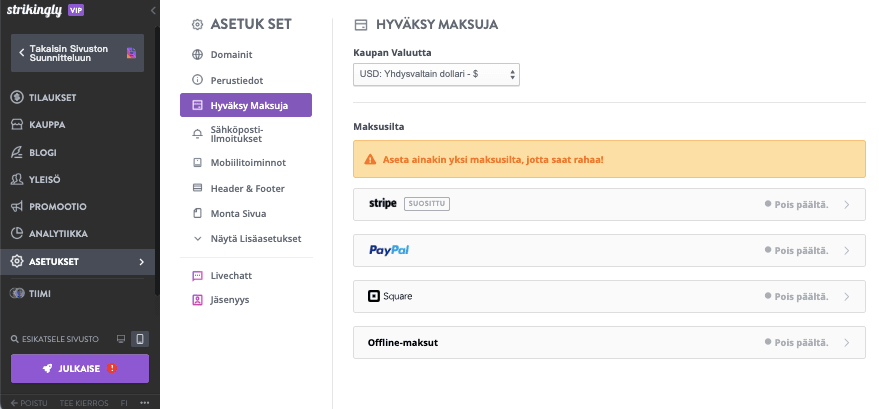Screen dimensions: 879x409
Task: Click Offline-maksut Pois päältä status
Action: [x=797, y=342]
